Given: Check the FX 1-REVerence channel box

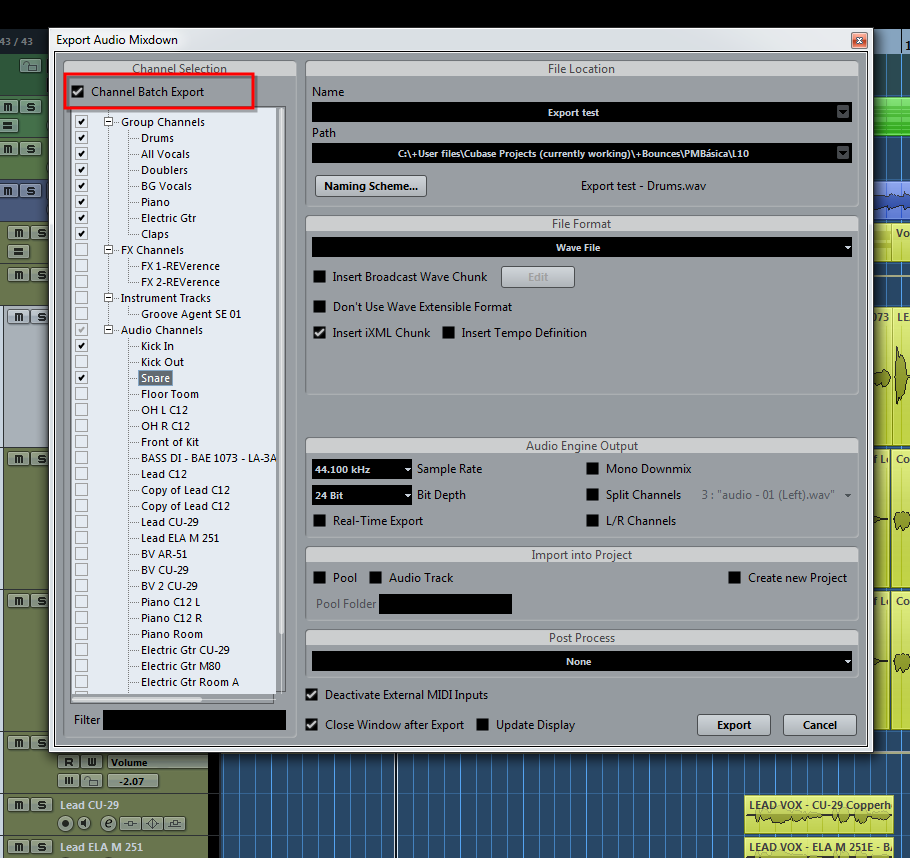Looking at the screenshot, I should tap(81, 266).
